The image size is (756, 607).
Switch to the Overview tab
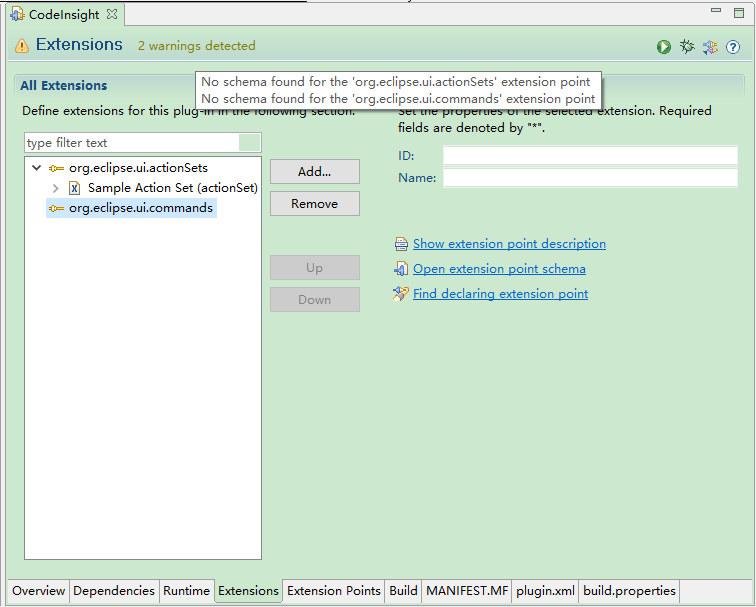pyautogui.click(x=39, y=591)
